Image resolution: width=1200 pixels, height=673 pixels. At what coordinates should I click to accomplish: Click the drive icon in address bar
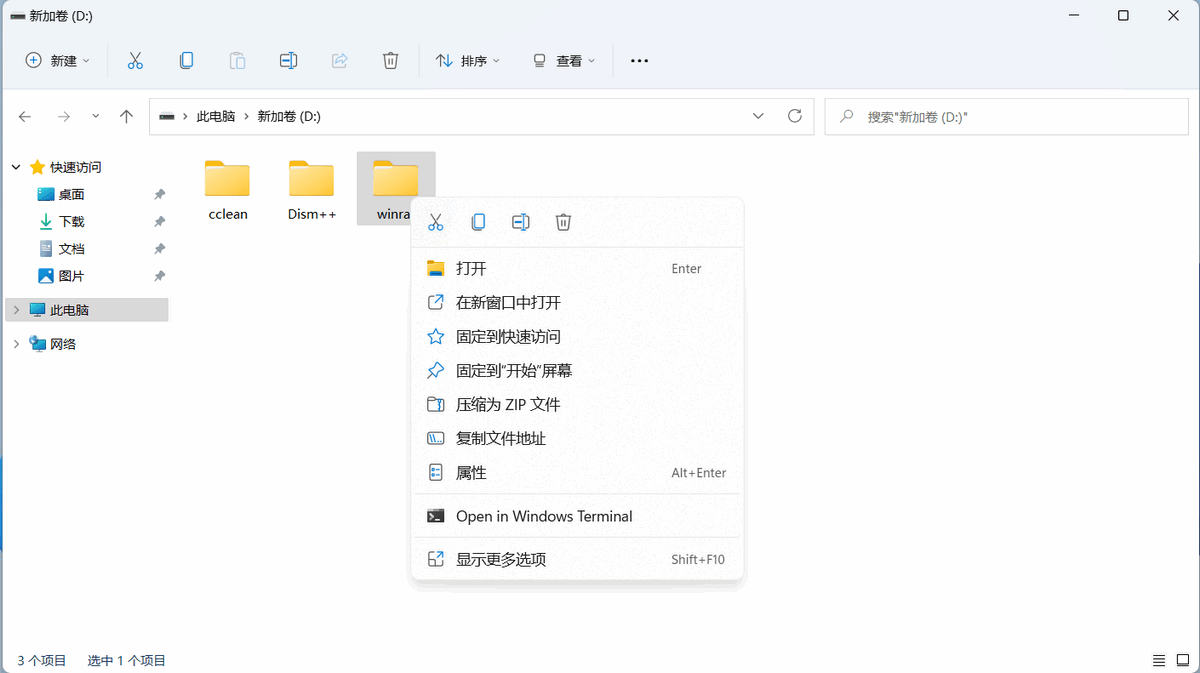tap(166, 116)
